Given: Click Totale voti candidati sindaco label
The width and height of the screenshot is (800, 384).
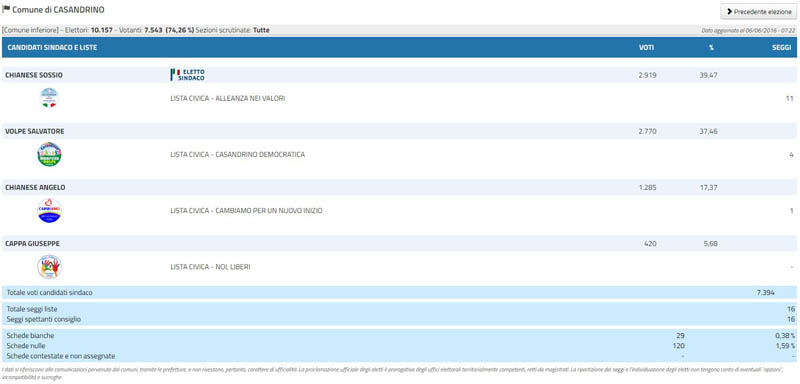Looking at the screenshot, I should 49,293.
